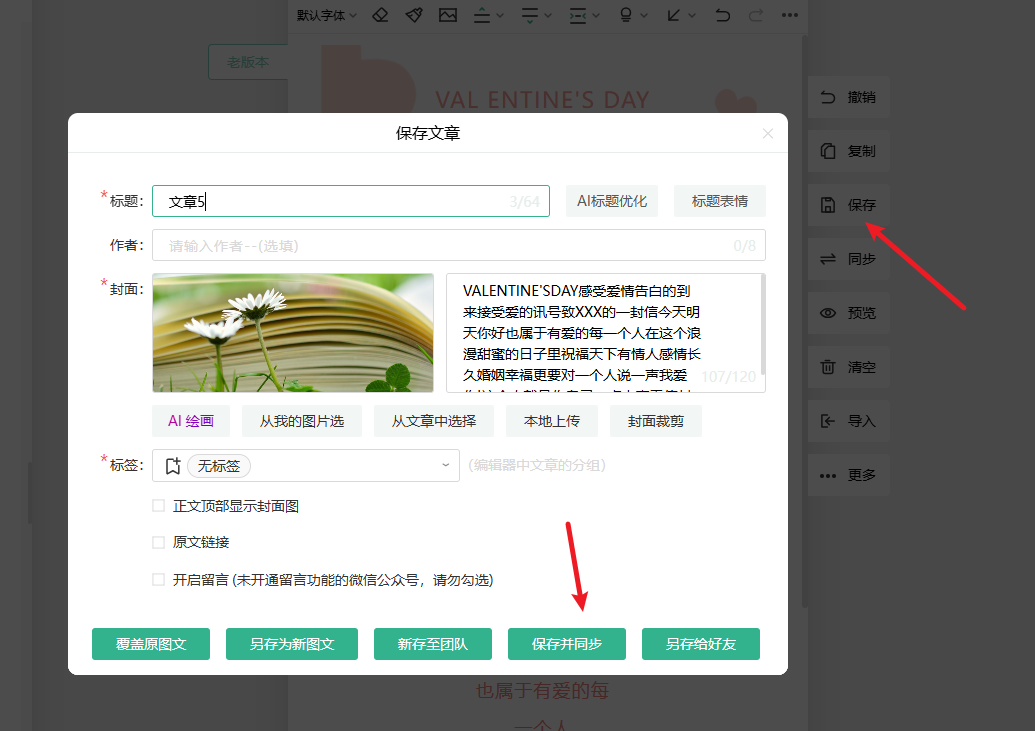The height and width of the screenshot is (731, 1035).
Task: Close the 保存文章 dialog with X
Action: click(768, 133)
